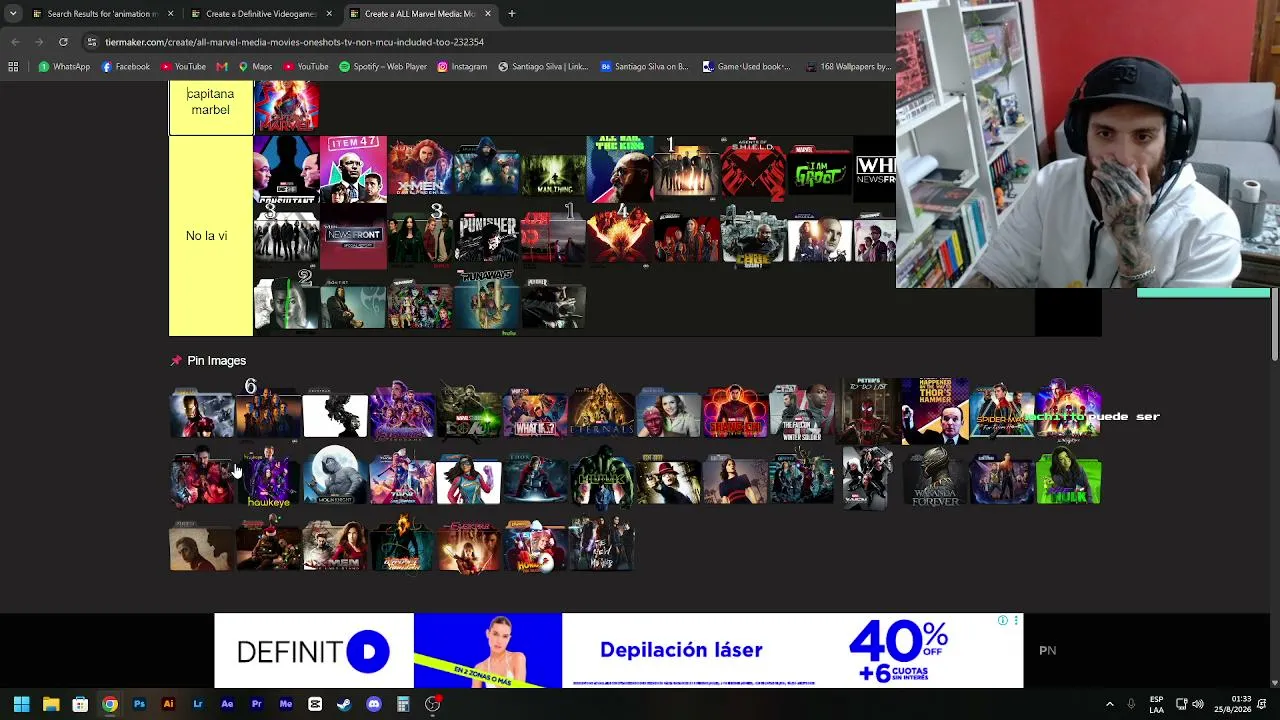Open the Windows Start menu
Image resolution: width=1280 pixels, height=720 pixels.
tap(21, 704)
